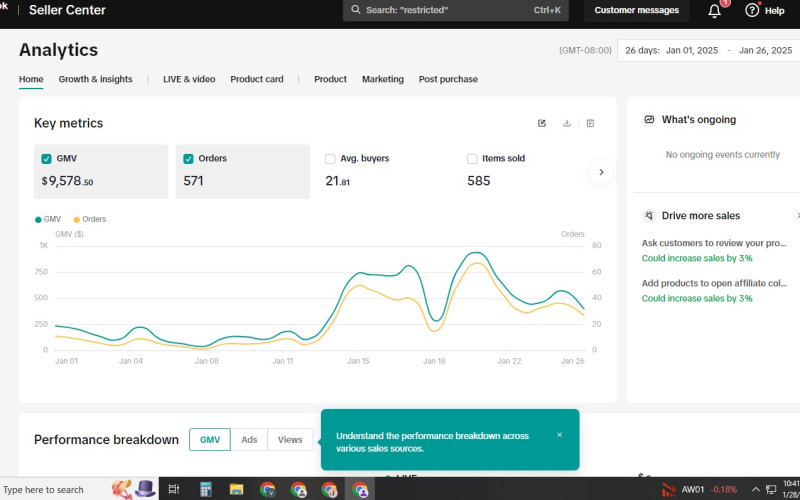
Task: Open the metrics glossary document icon
Action: click(590, 123)
